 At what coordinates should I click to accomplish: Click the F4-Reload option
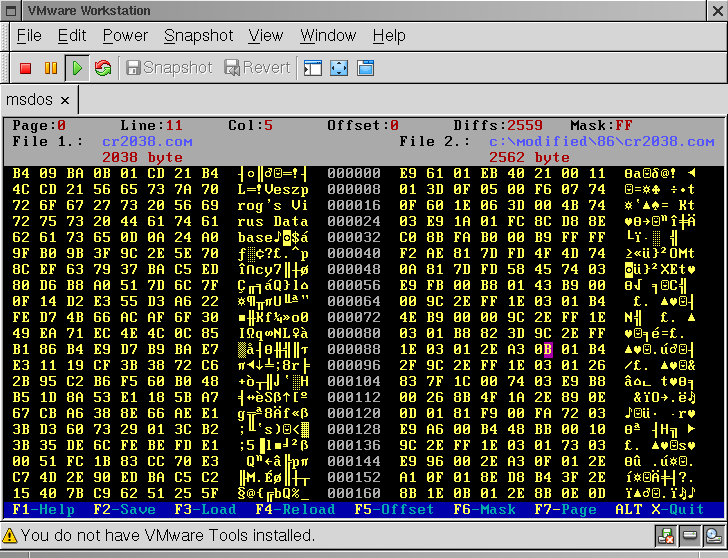coord(295,509)
